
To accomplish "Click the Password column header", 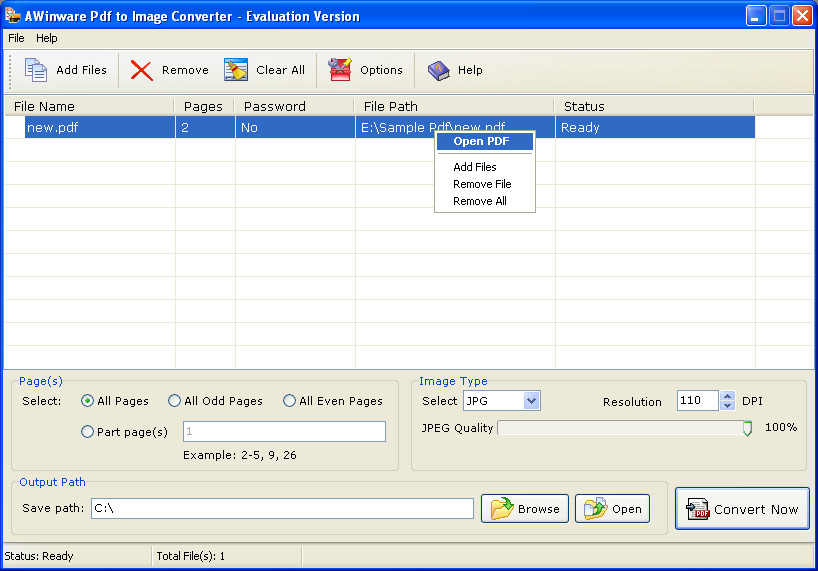I will [x=294, y=106].
